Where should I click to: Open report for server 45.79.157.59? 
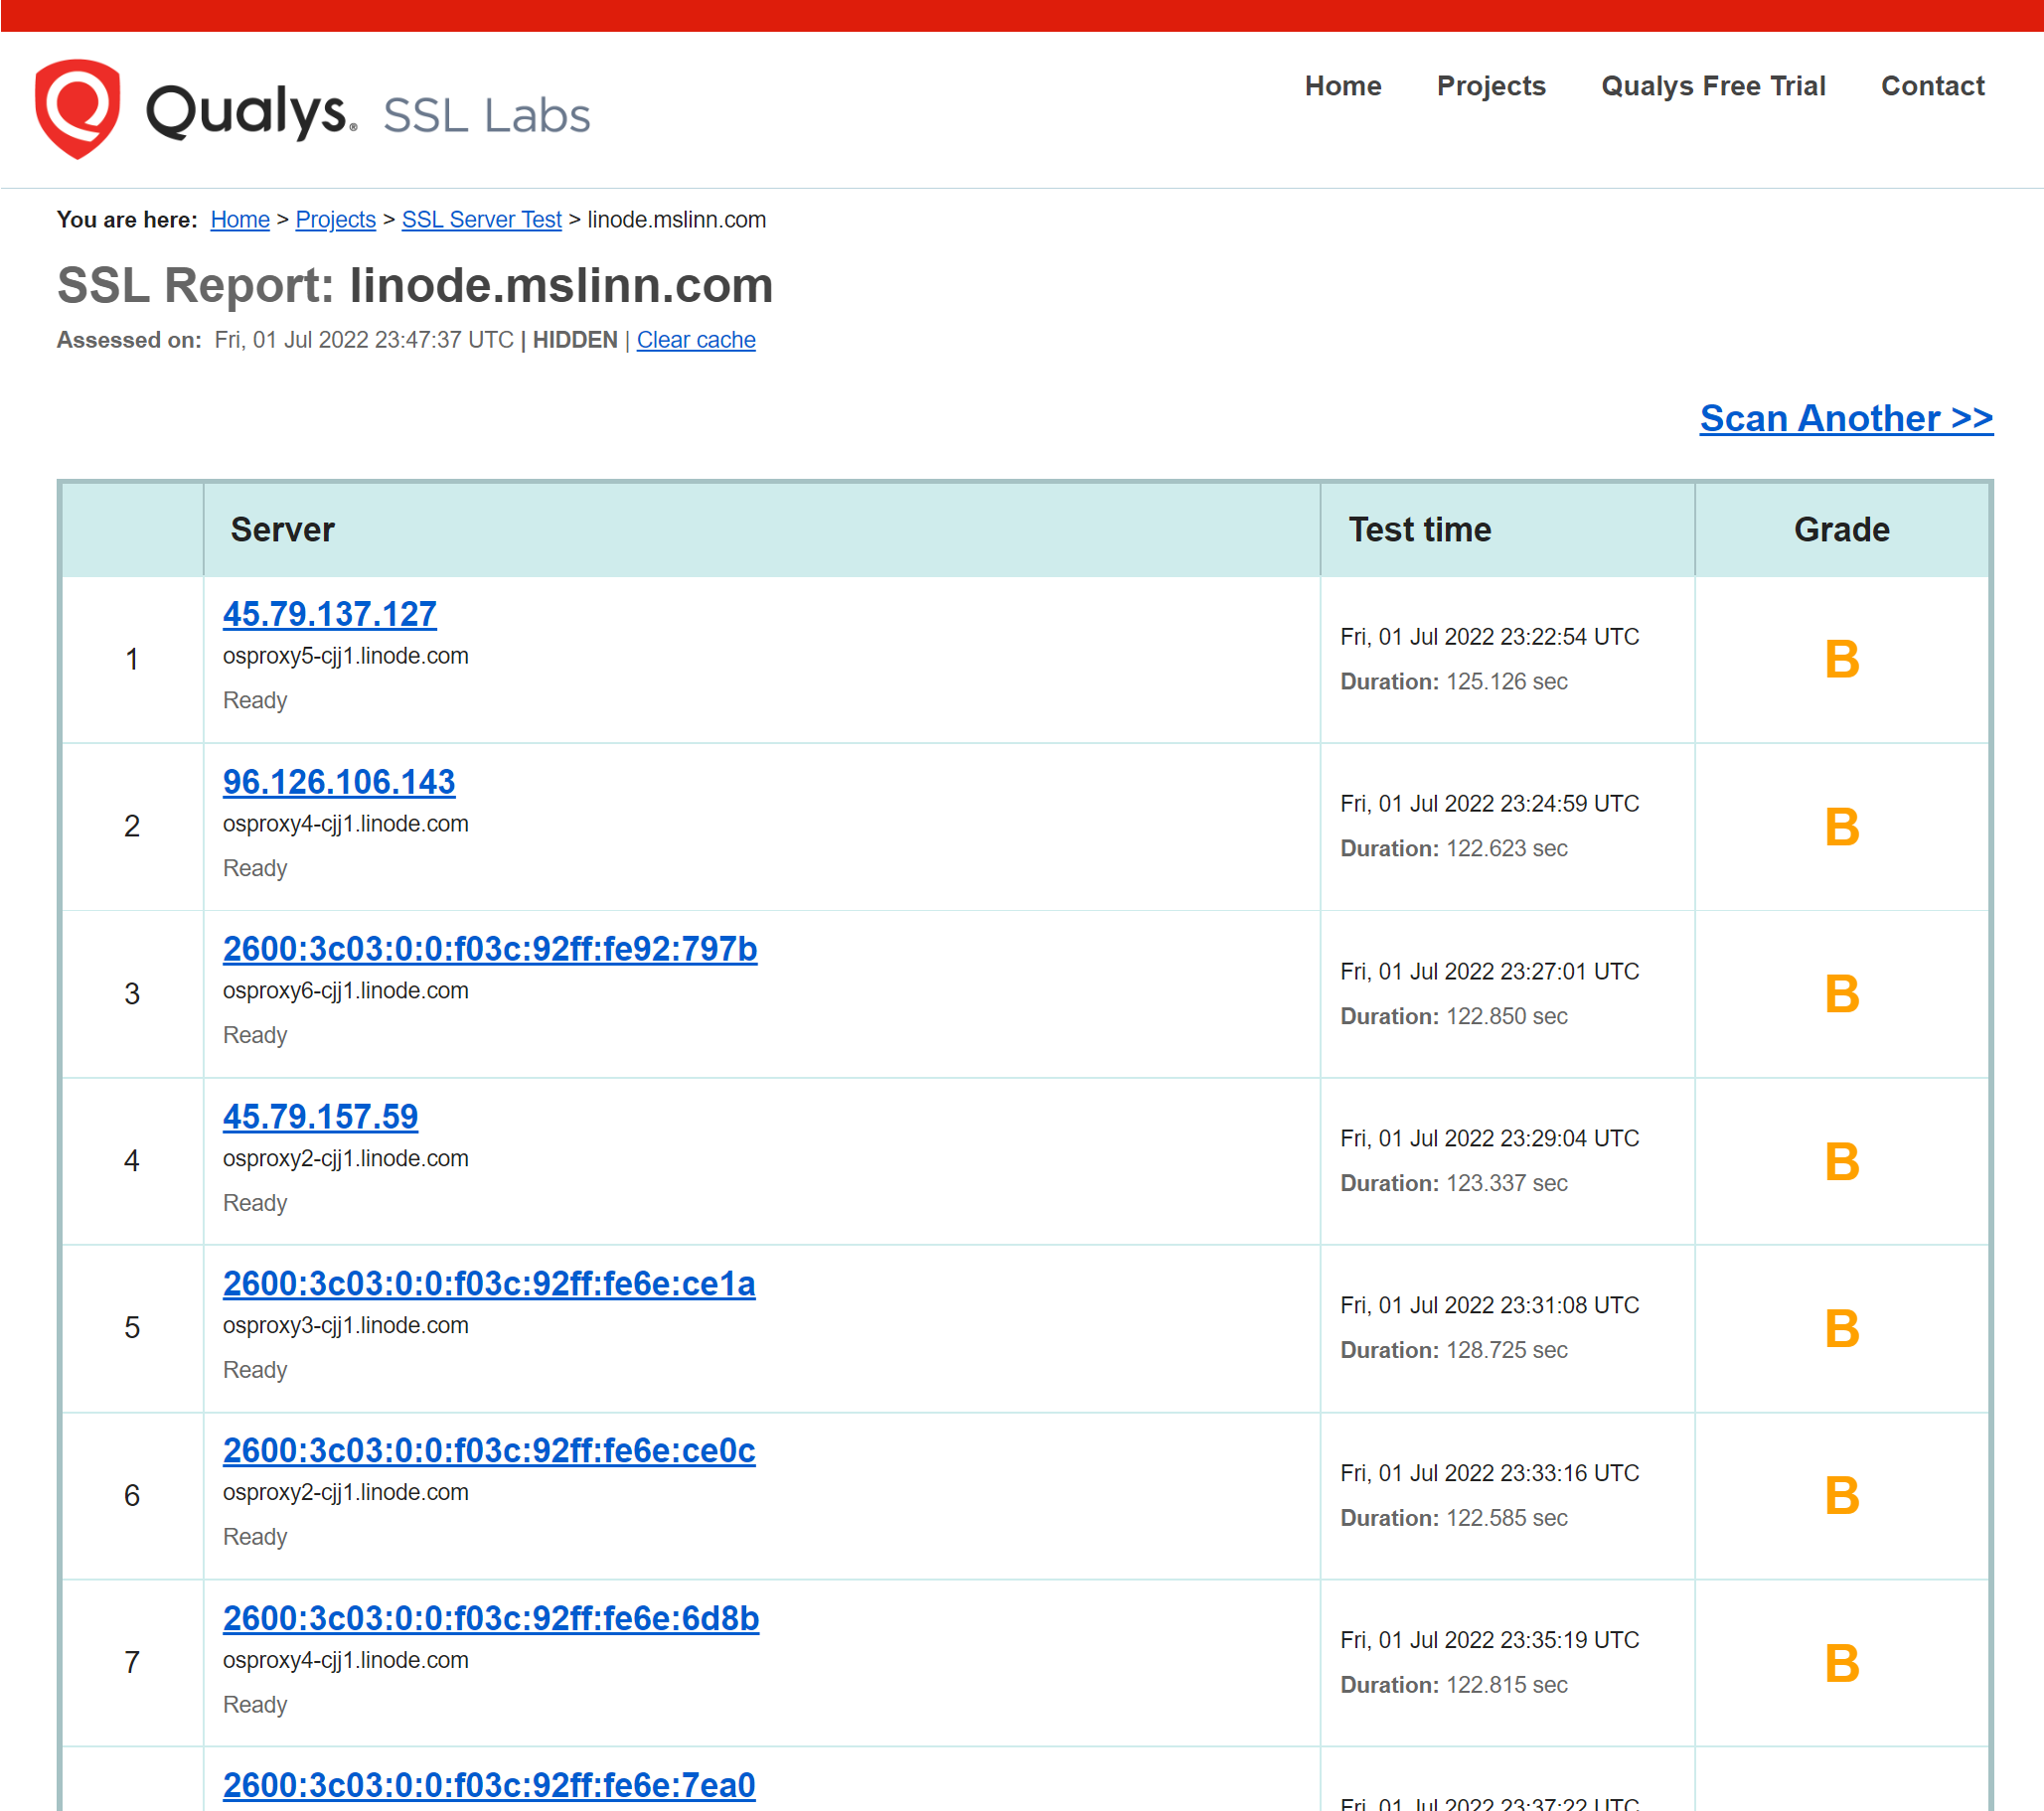point(320,1116)
